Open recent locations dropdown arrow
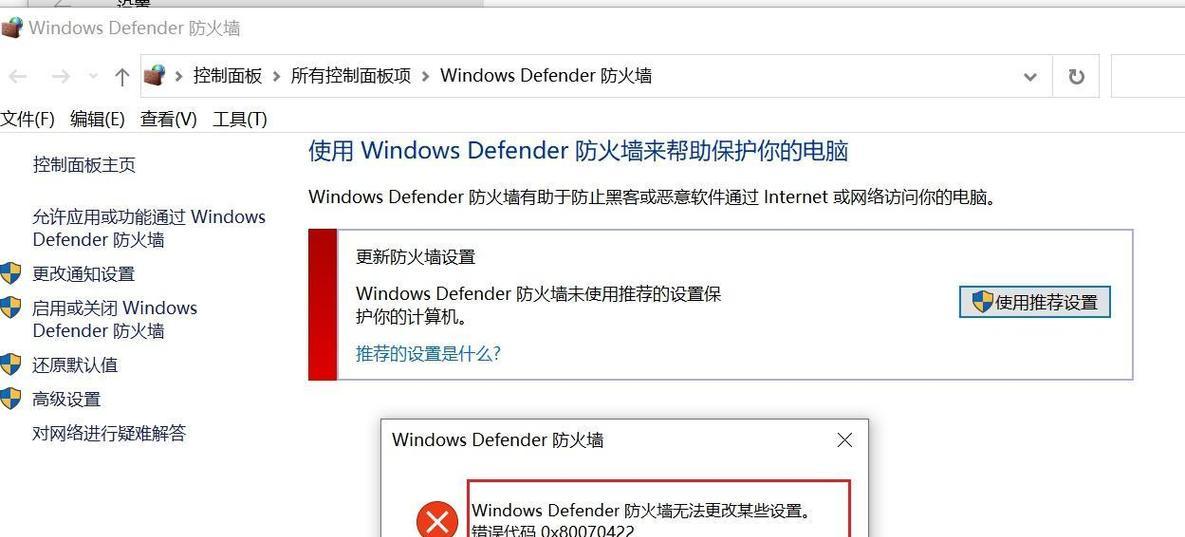This screenshot has width=1185, height=537. pos(94,76)
